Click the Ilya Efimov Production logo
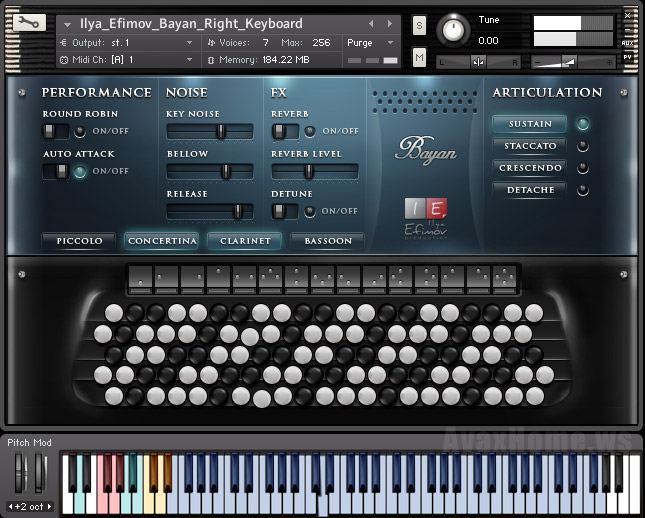This screenshot has height=518, width=645. click(425, 218)
